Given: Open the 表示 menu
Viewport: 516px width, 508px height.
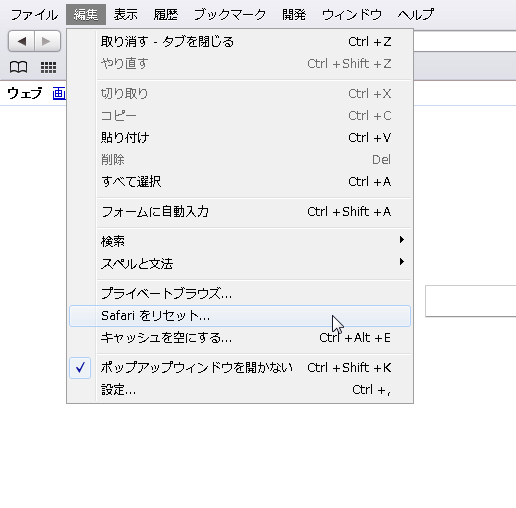Looking at the screenshot, I should click(x=126, y=15).
